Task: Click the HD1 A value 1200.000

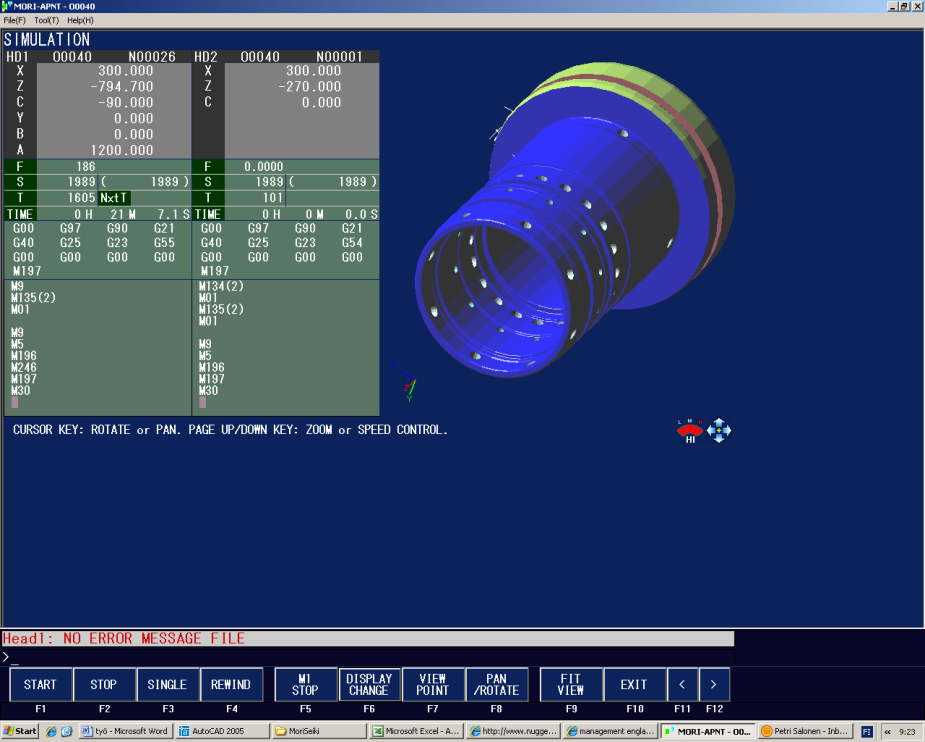Action: click(122, 150)
